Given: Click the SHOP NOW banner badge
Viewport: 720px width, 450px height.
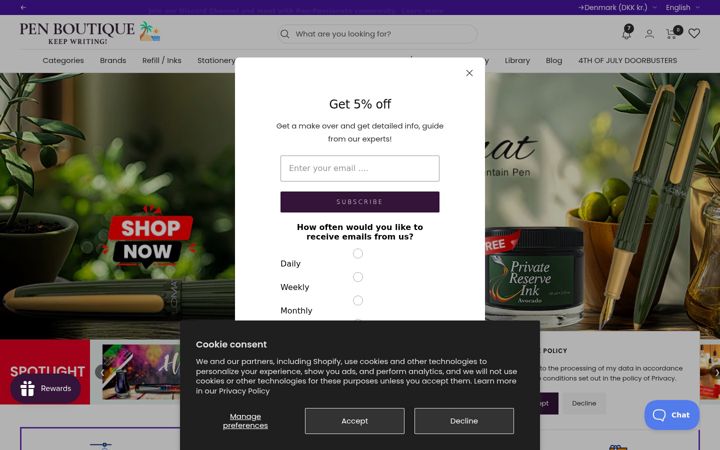Looking at the screenshot, I should [x=149, y=238].
